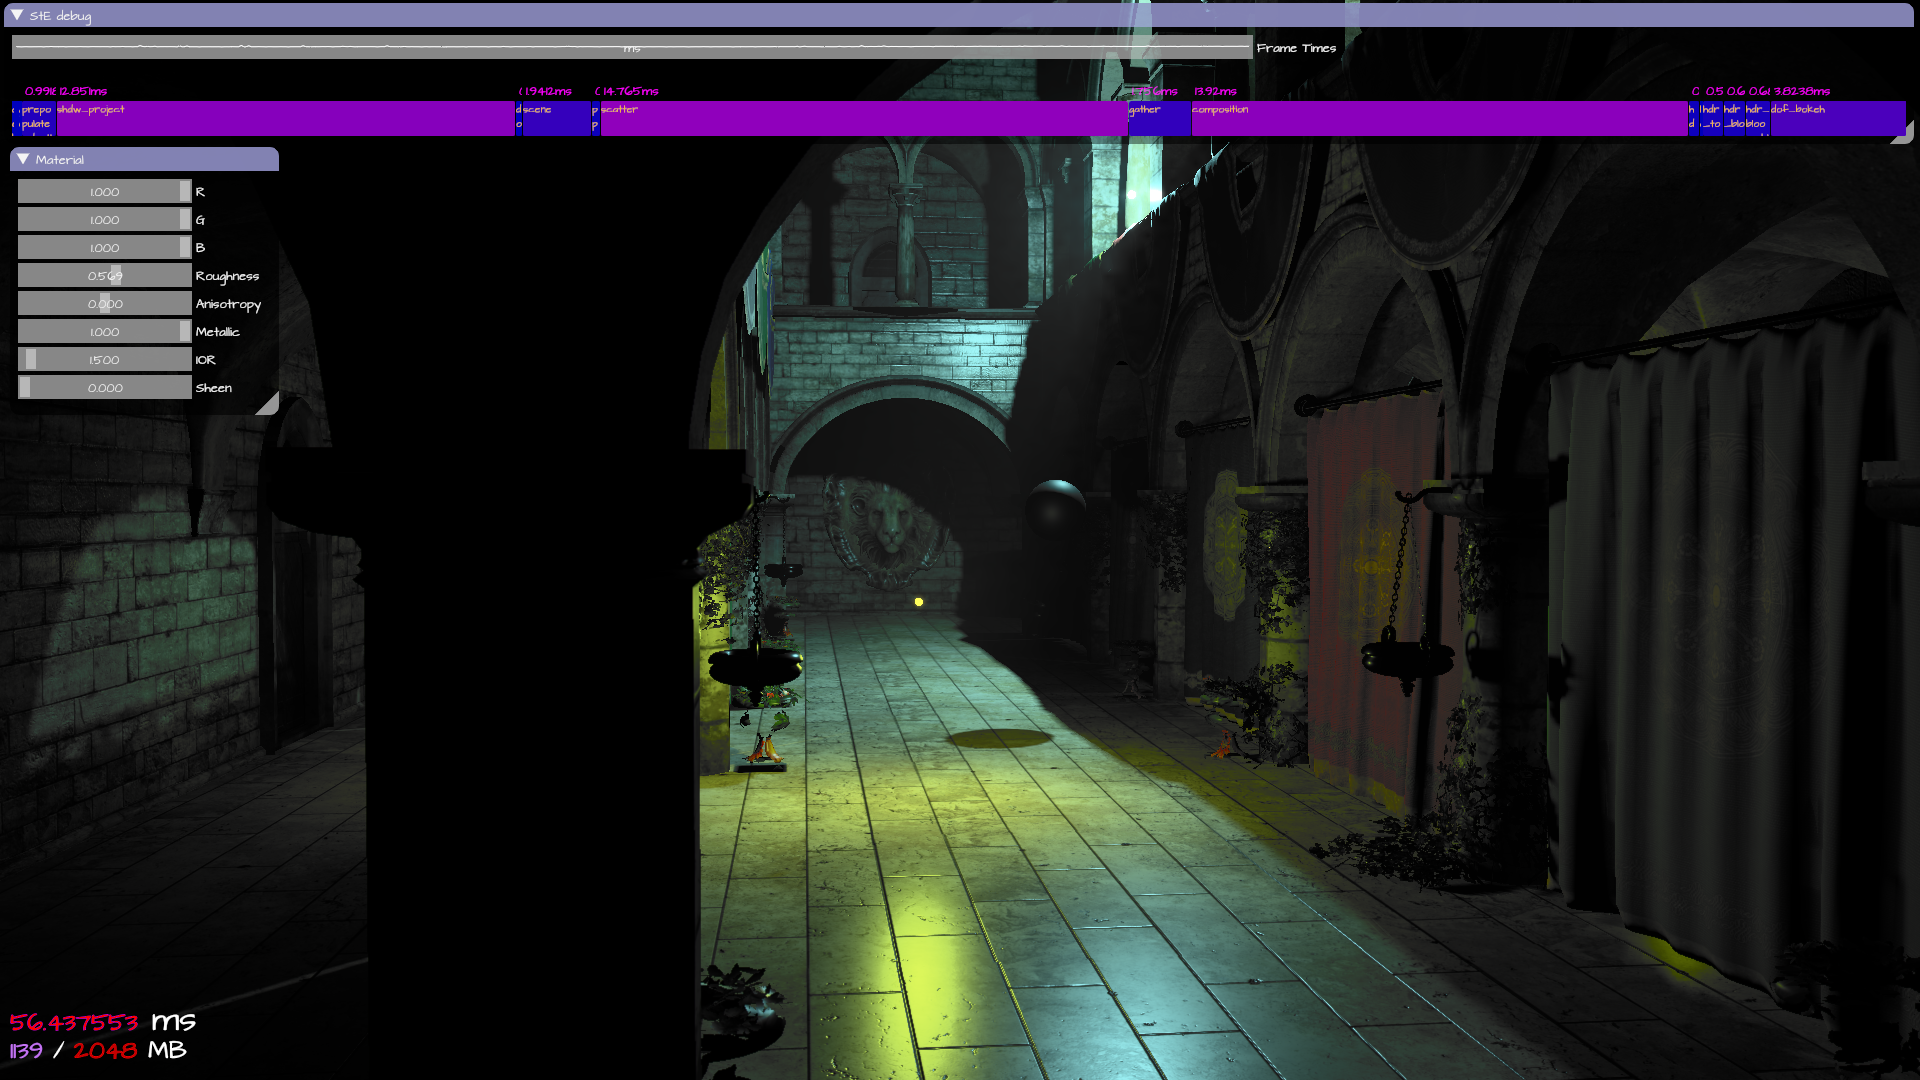Click the Frame Times graph
Image resolution: width=1920 pixels, height=1080 pixels.
(631, 47)
